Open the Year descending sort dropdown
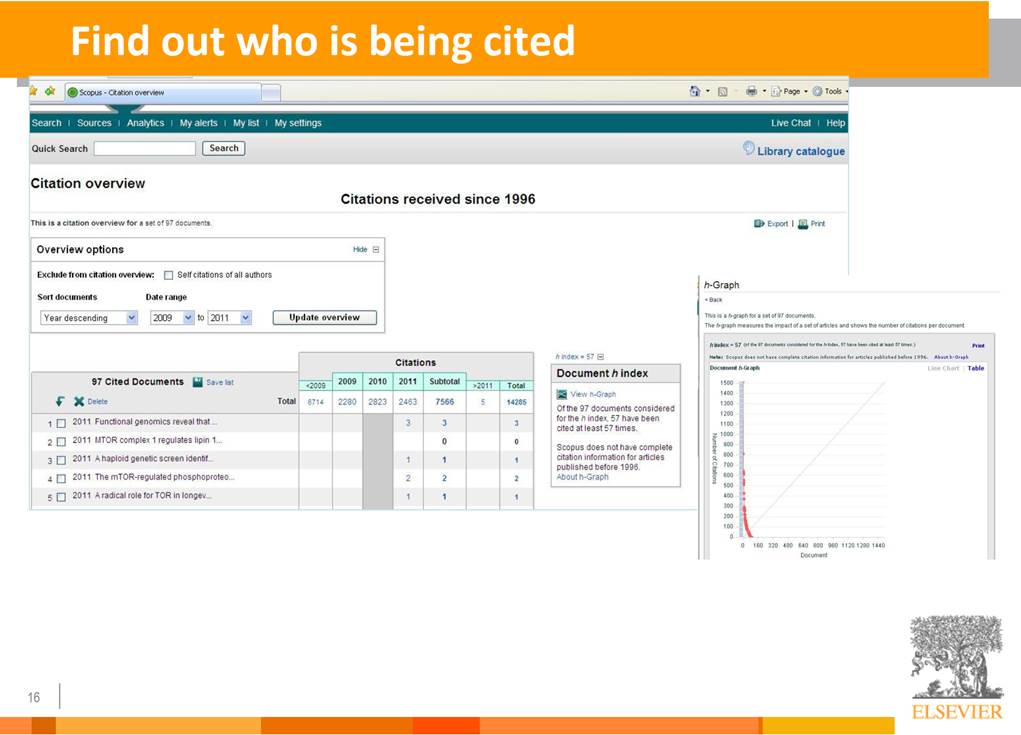 (88, 318)
